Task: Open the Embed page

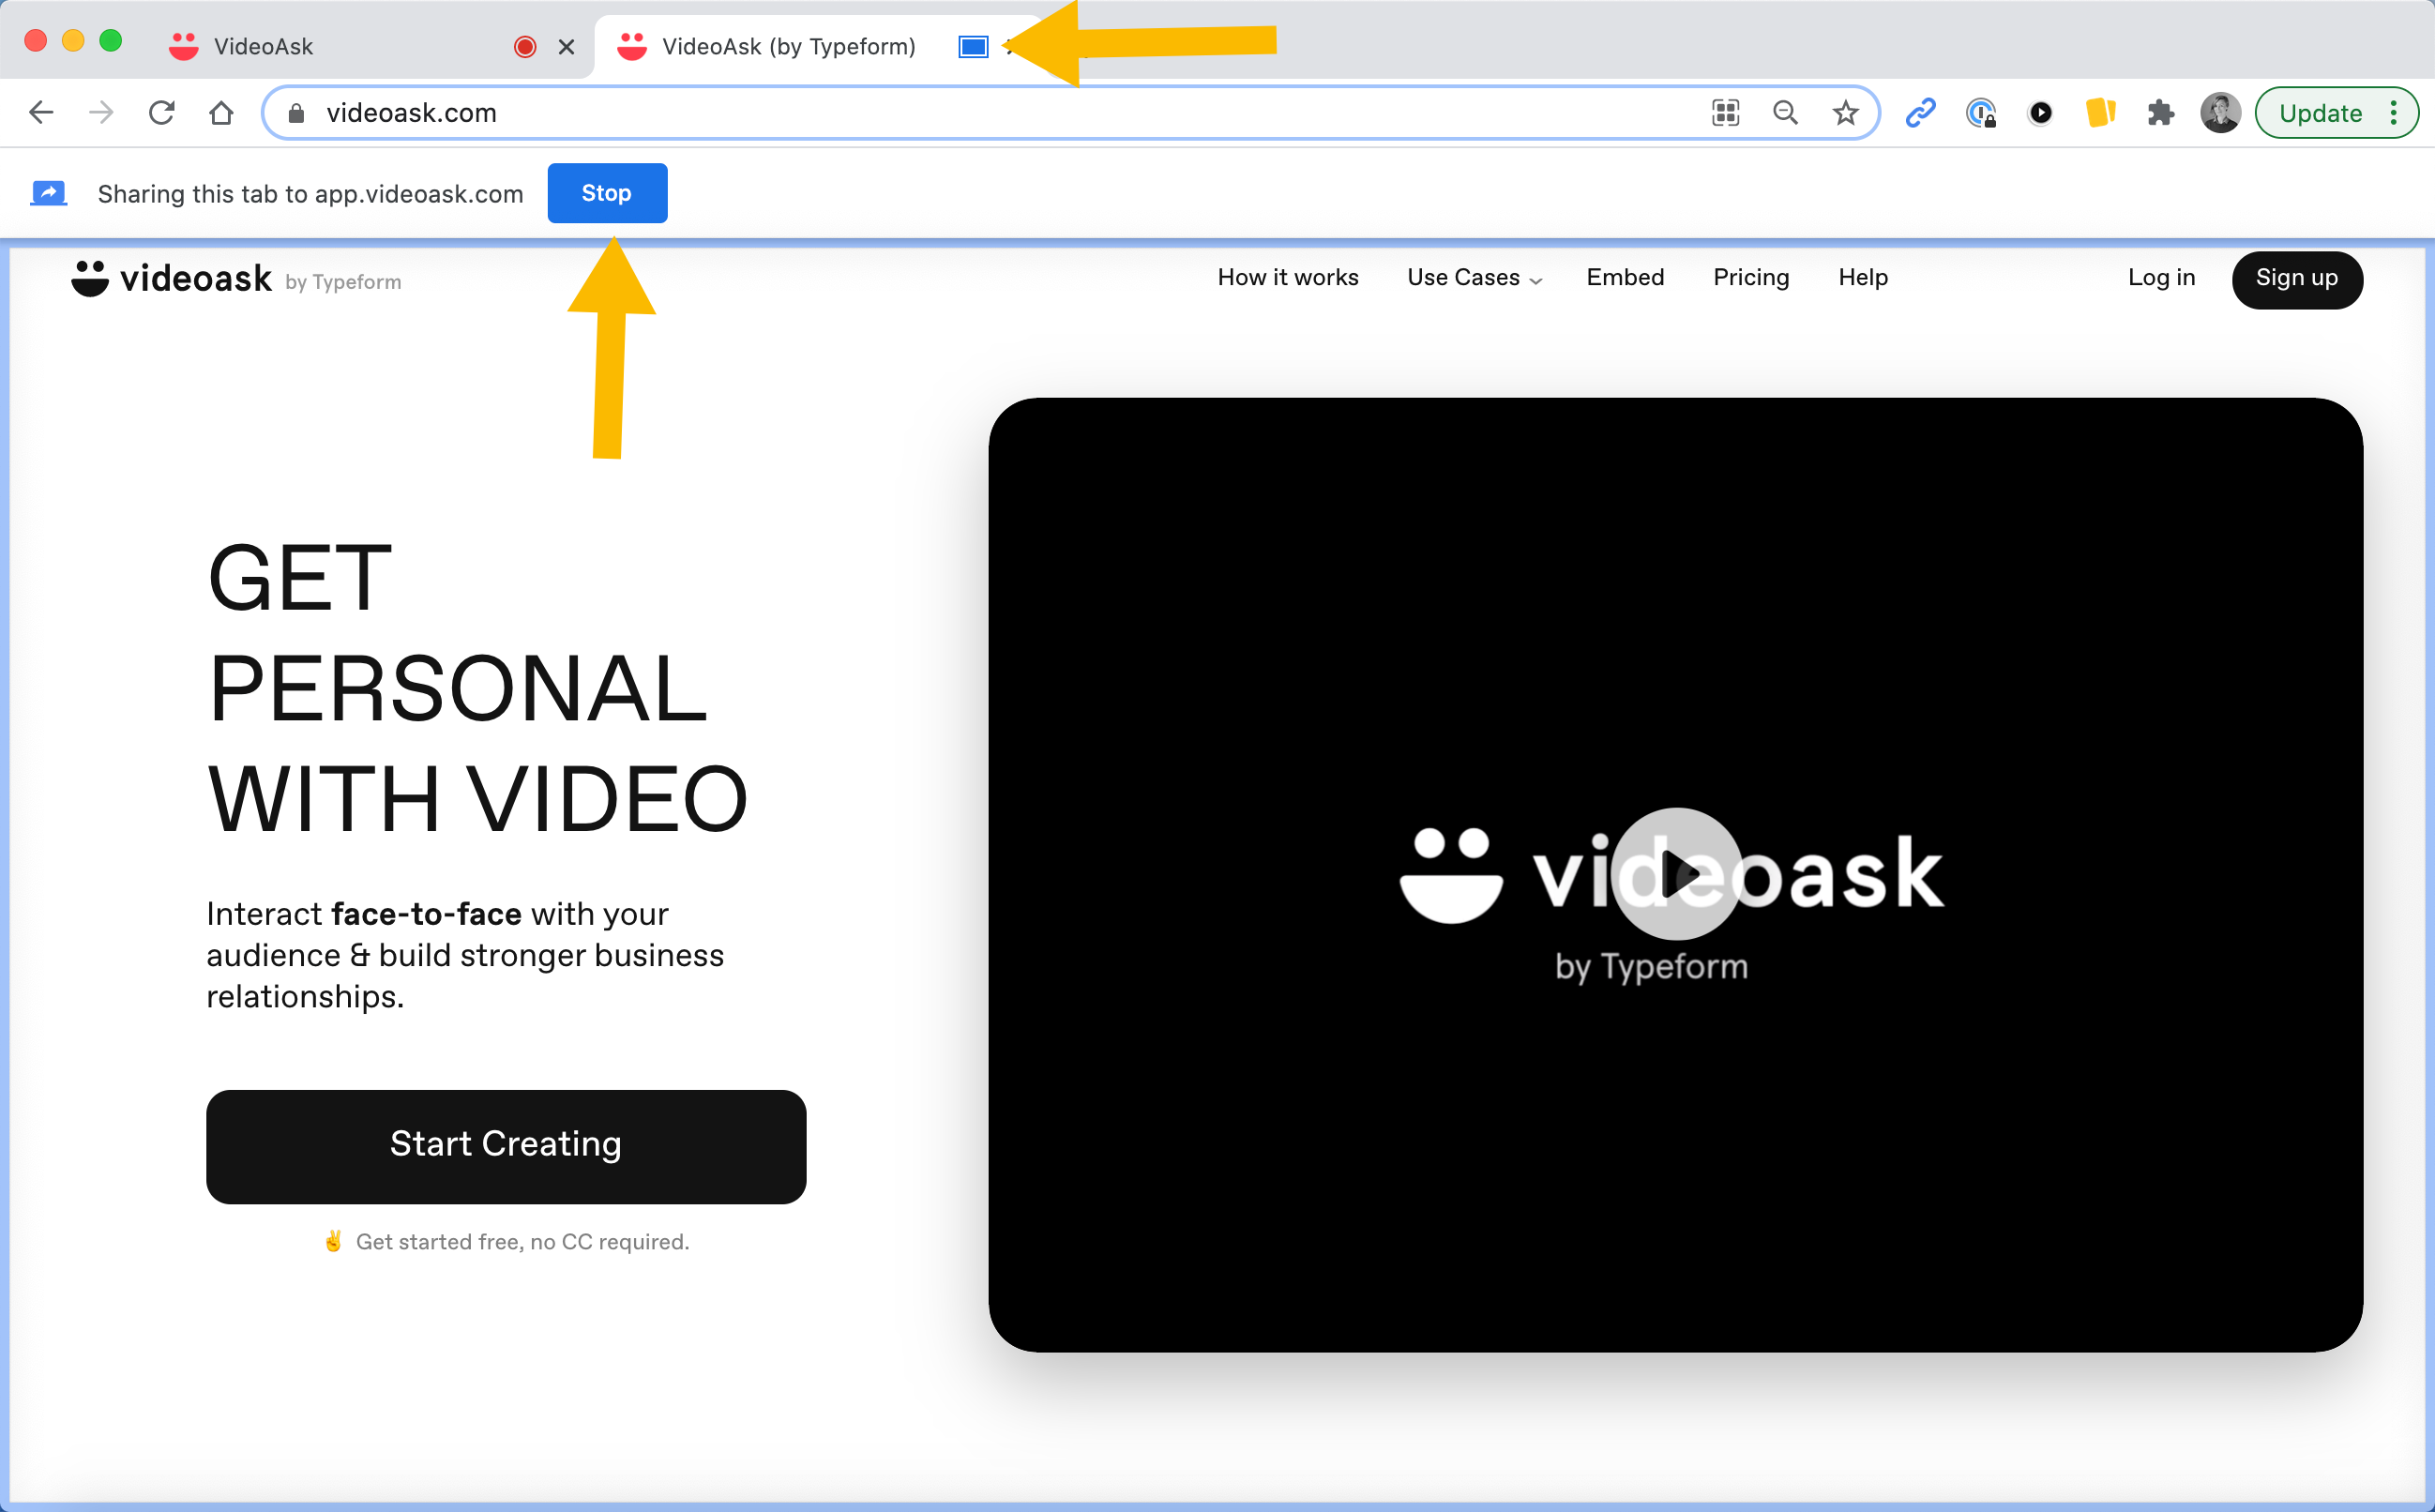Action: click(1625, 277)
